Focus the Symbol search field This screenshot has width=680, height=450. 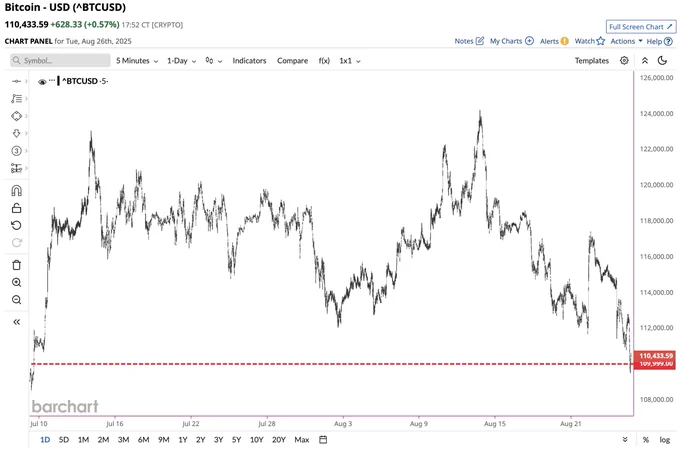[60, 61]
